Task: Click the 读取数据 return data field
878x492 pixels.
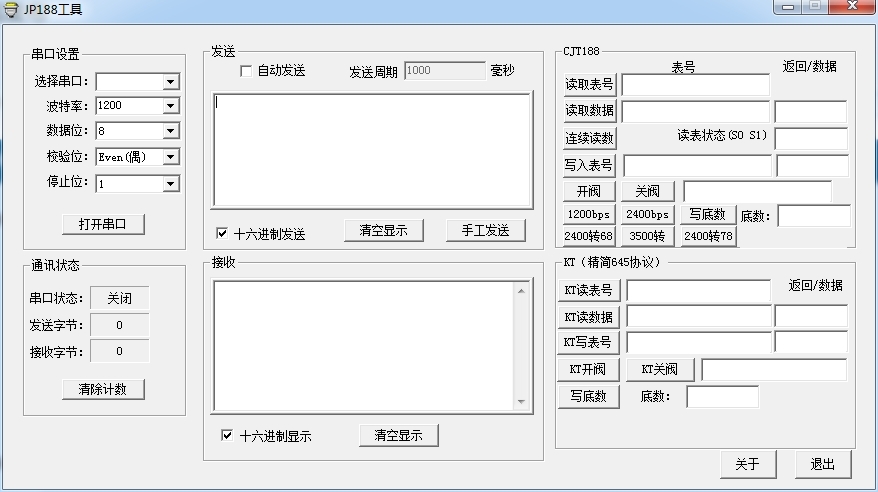Action: [x=811, y=112]
